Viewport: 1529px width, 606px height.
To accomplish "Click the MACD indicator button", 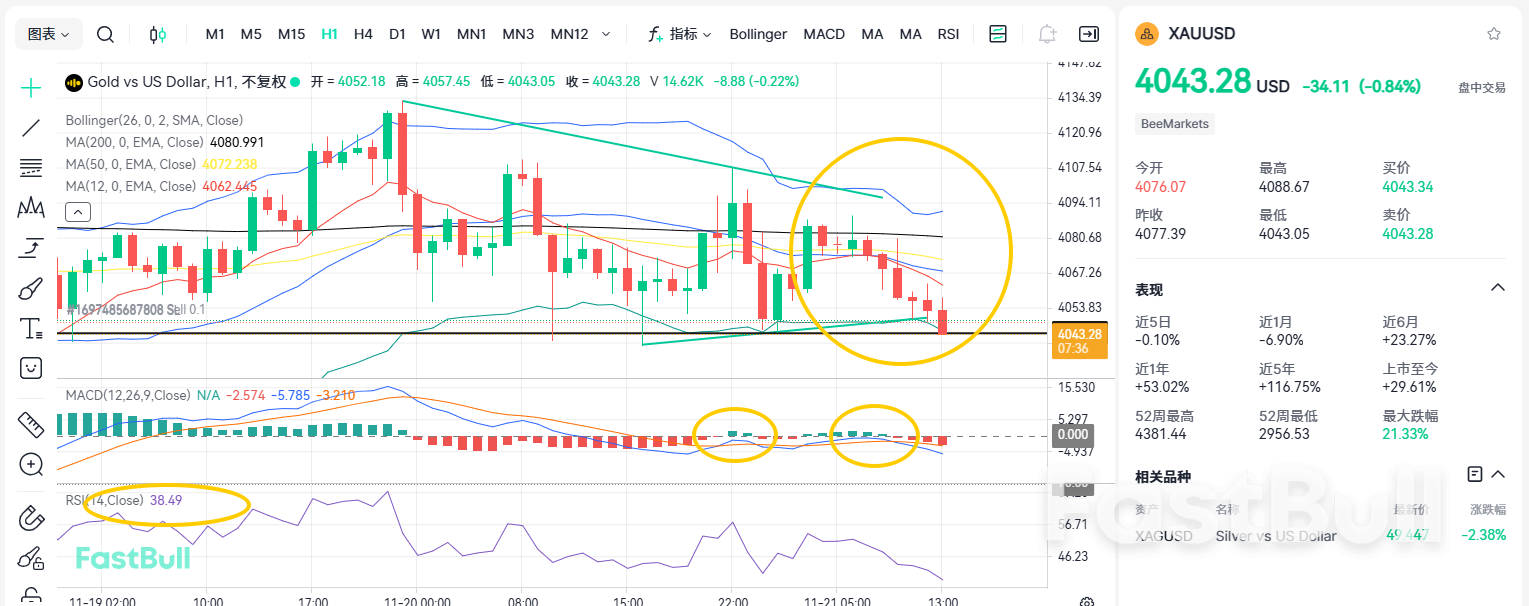I will (824, 34).
